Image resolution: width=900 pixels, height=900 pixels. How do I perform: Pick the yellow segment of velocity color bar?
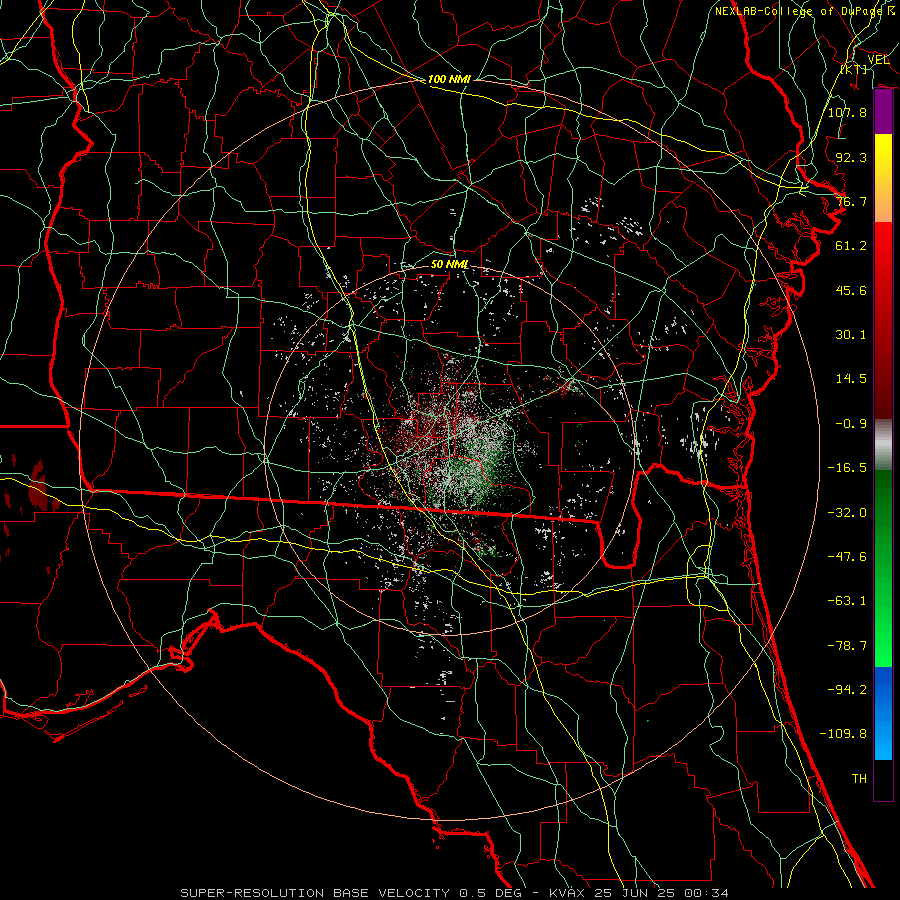pos(883,156)
